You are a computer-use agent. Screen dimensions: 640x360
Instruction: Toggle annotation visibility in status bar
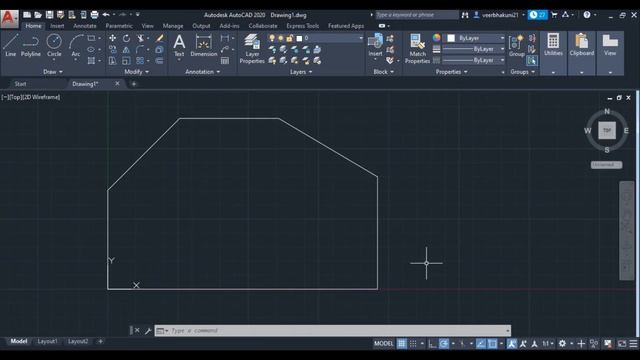pyautogui.click(x=512, y=344)
